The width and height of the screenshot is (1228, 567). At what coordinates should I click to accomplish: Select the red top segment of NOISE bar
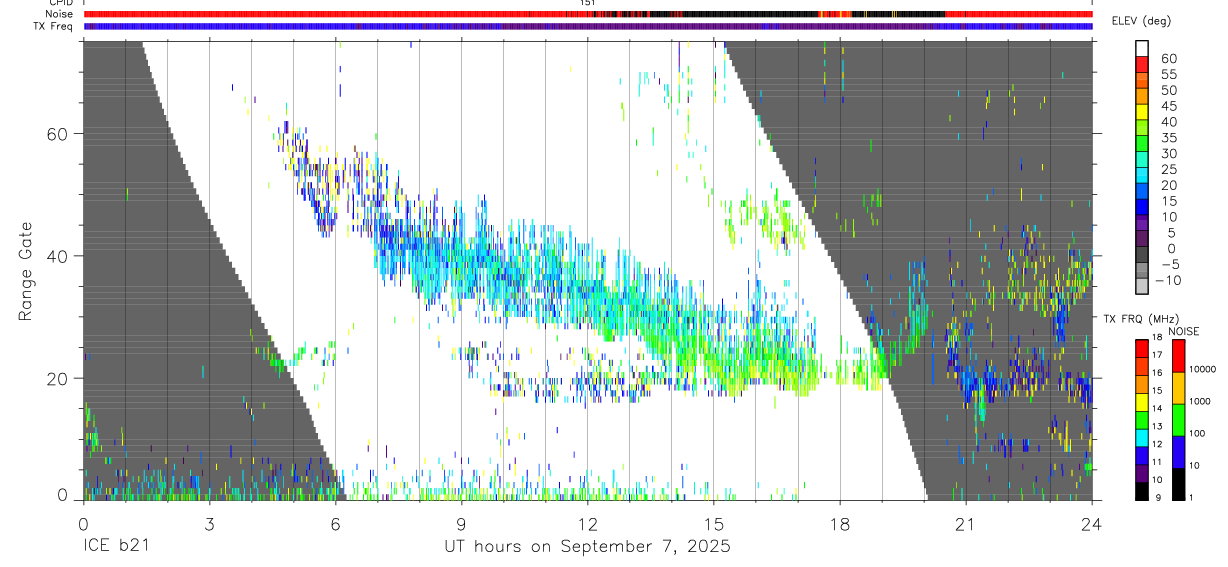click(1179, 356)
